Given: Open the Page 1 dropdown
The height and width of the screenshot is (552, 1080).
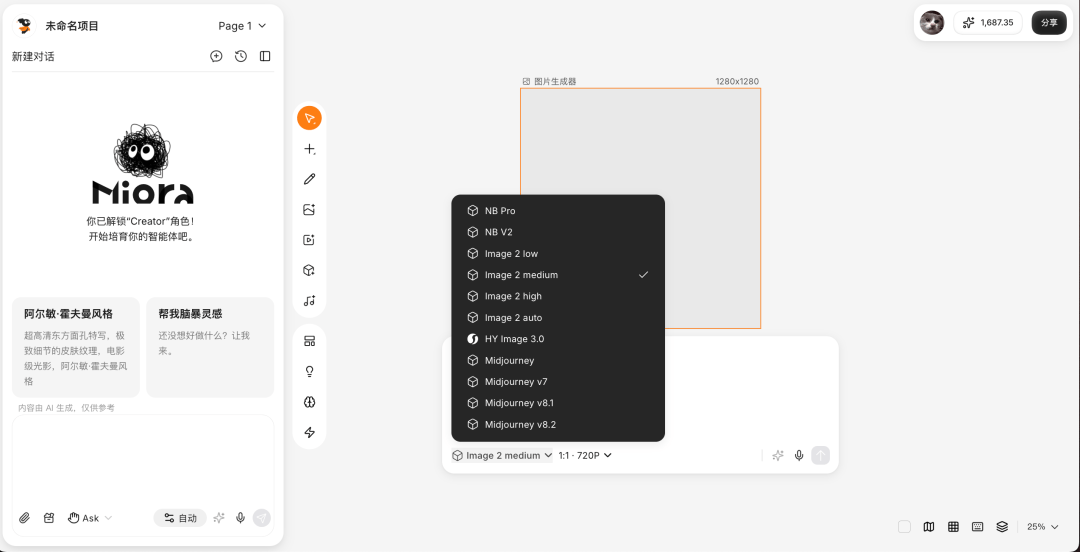Looking at the screenshot, I should point(242,26).
